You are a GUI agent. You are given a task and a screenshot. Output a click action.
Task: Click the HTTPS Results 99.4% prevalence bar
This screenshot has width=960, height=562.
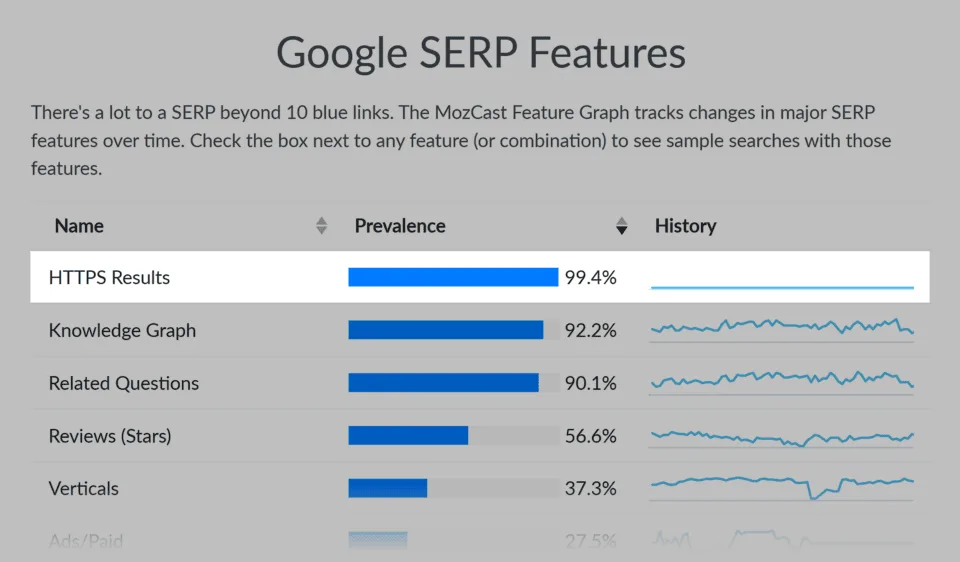coord(453,277)
